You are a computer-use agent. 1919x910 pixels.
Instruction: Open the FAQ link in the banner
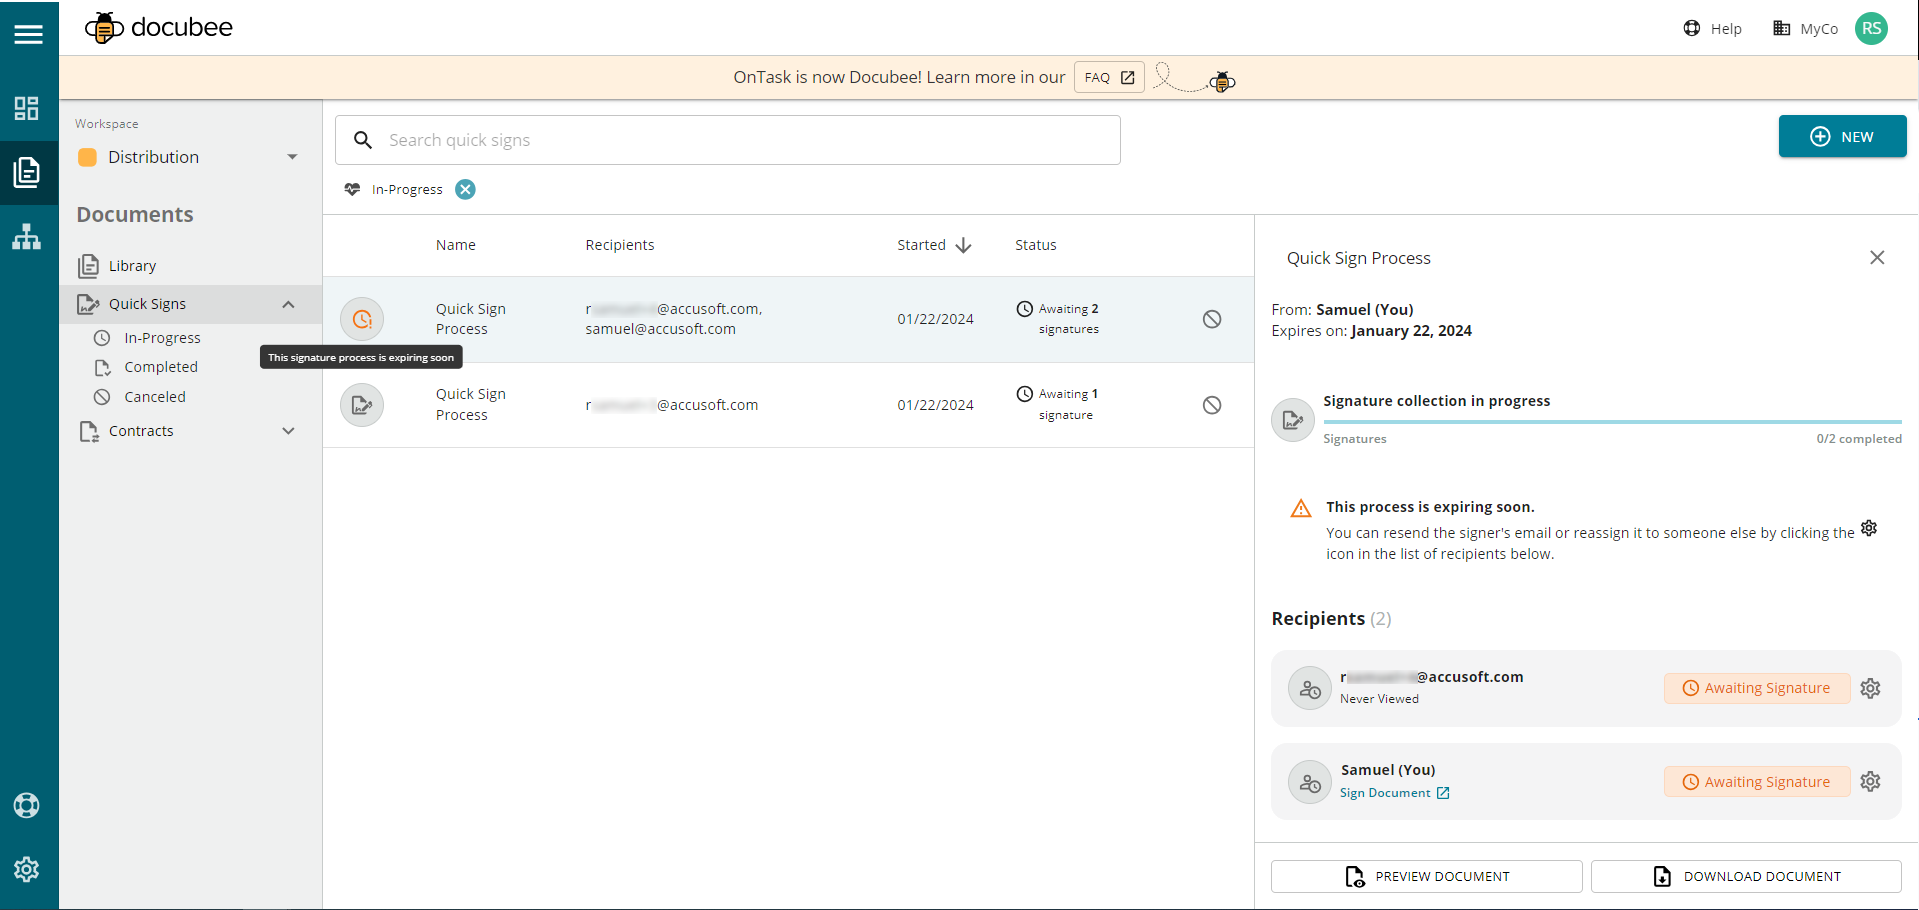tap(1109, 77)
